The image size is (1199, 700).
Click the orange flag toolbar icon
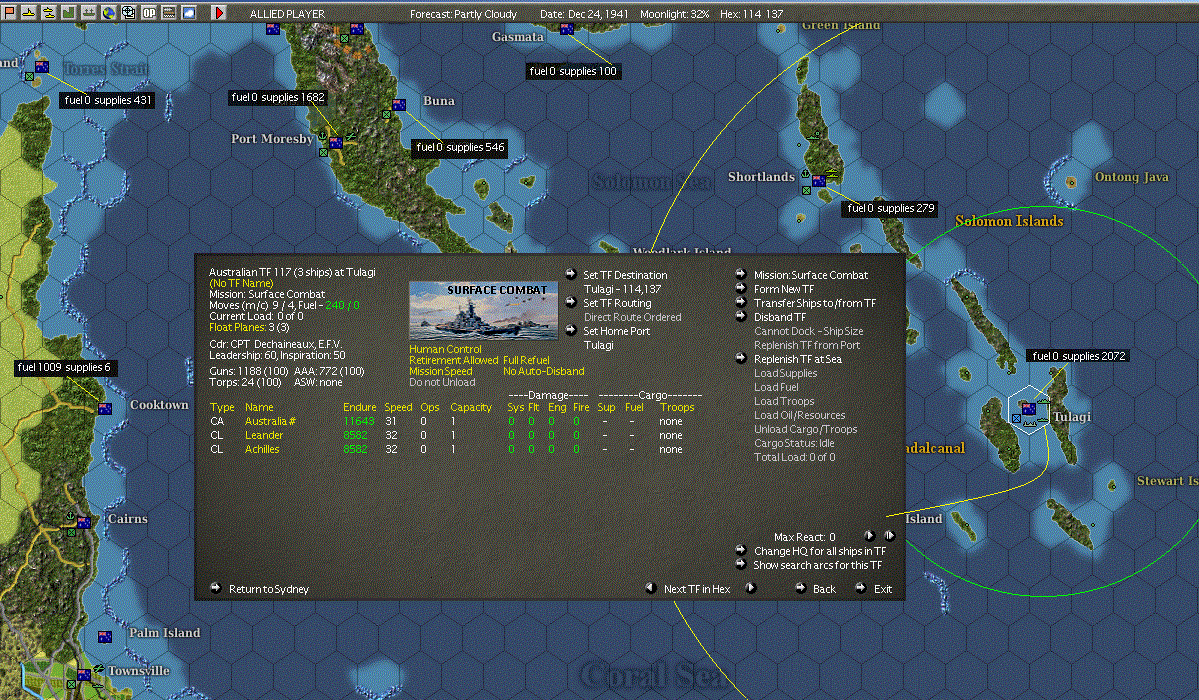click(x=9, y=12)
